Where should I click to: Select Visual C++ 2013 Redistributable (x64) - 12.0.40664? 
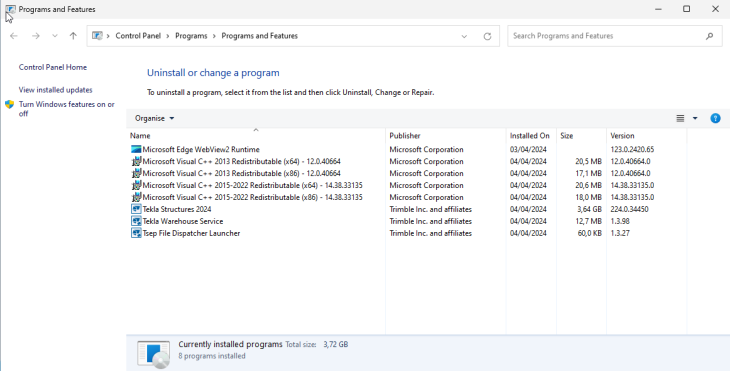(406, 162)
